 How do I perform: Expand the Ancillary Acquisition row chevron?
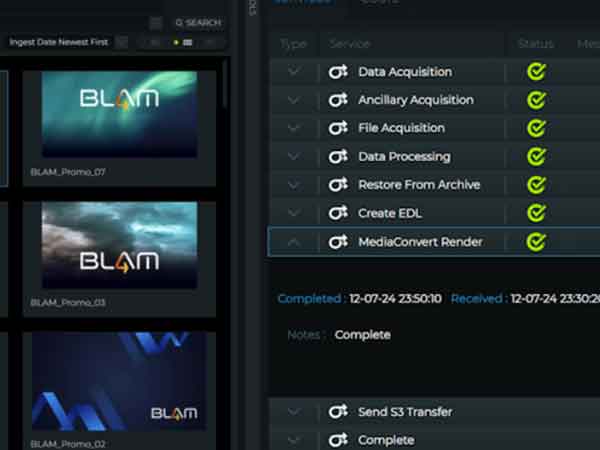[293, 100]
